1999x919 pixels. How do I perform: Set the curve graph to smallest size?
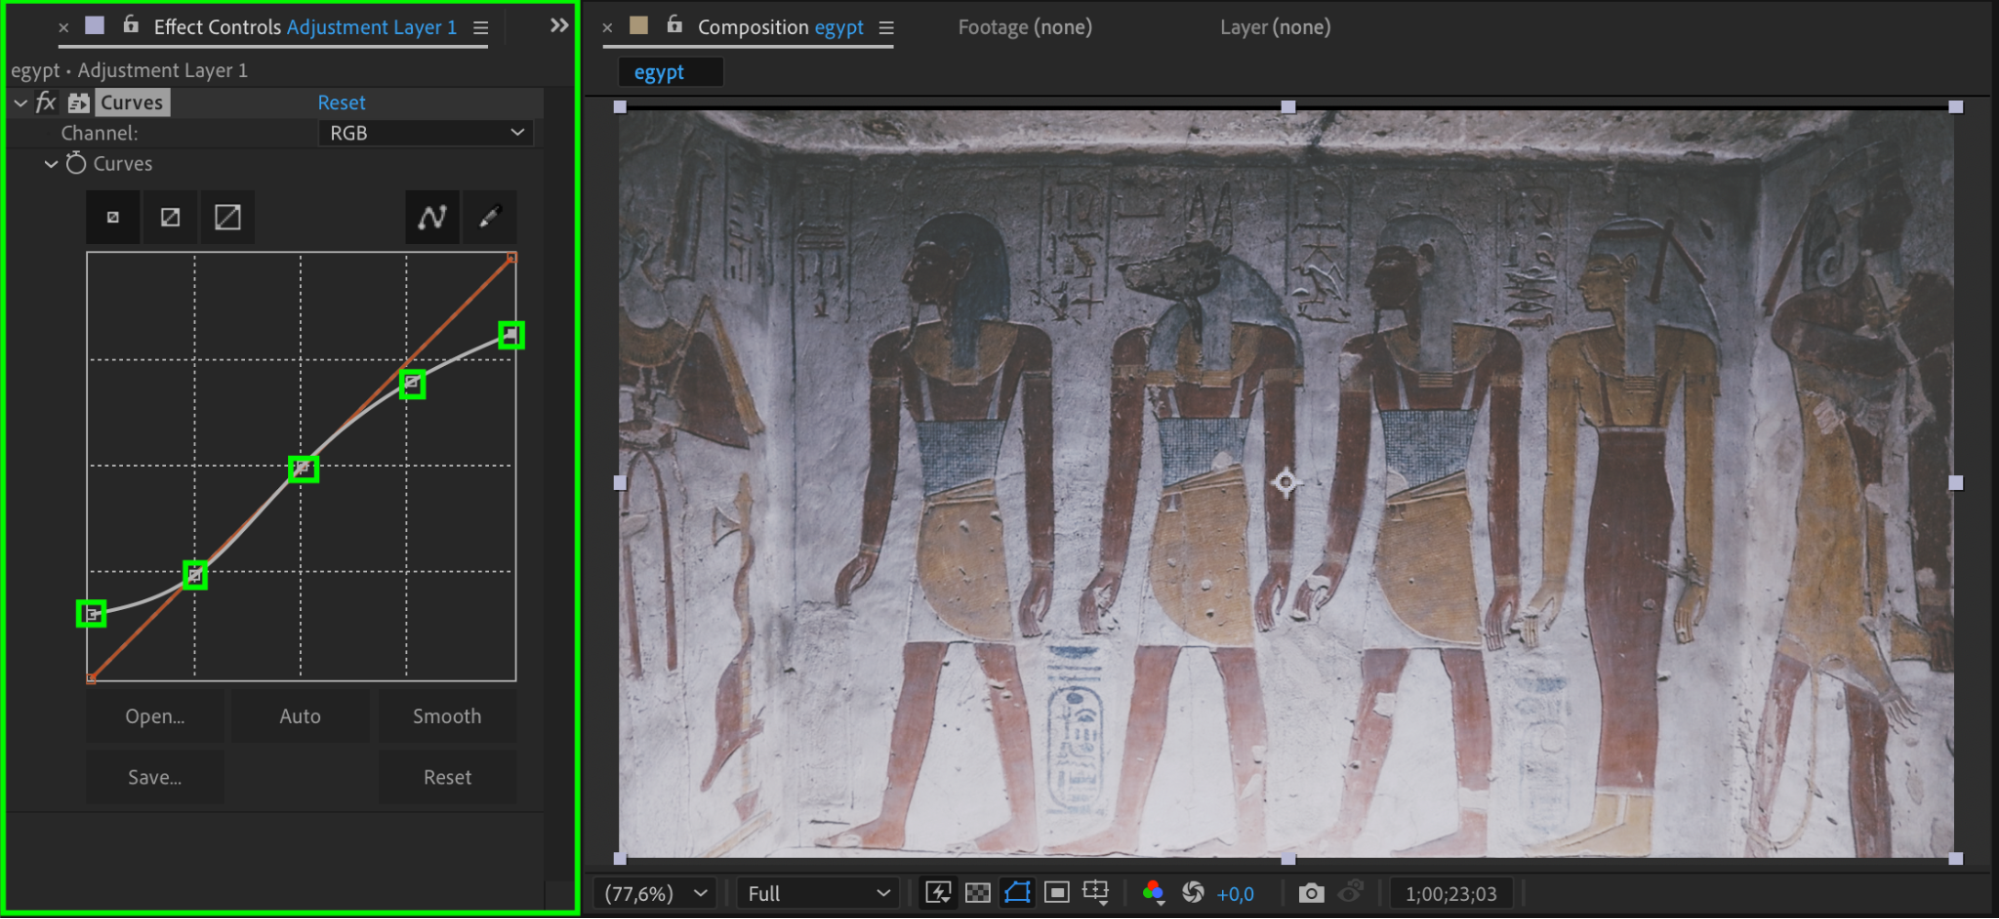point(113,217)
